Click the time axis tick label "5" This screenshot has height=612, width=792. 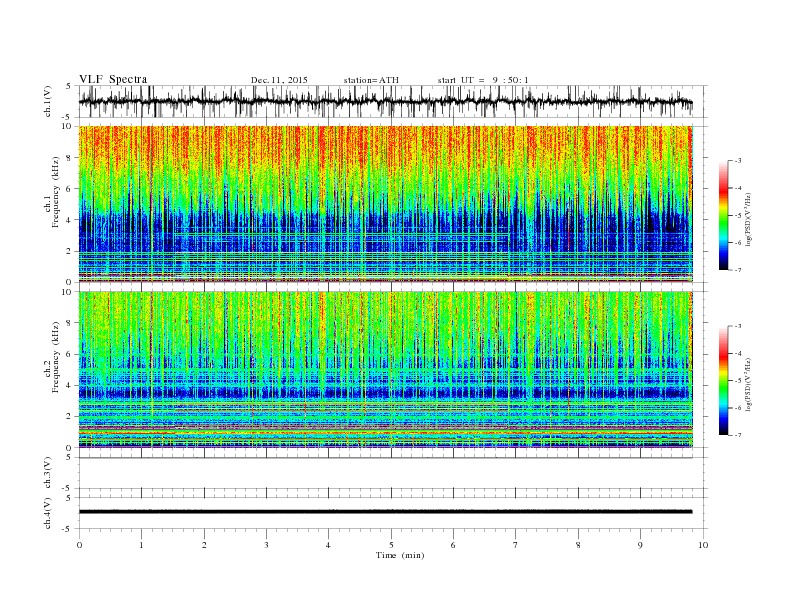click(391, 545)
